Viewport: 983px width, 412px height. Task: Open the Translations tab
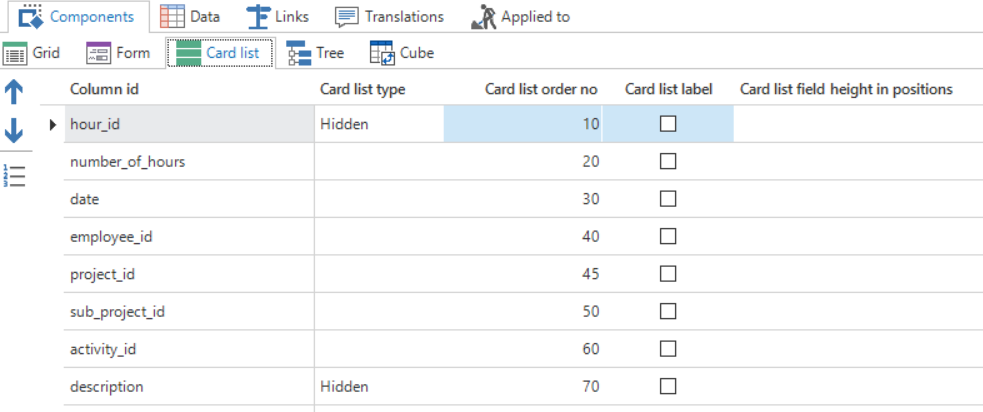point(390,16)
